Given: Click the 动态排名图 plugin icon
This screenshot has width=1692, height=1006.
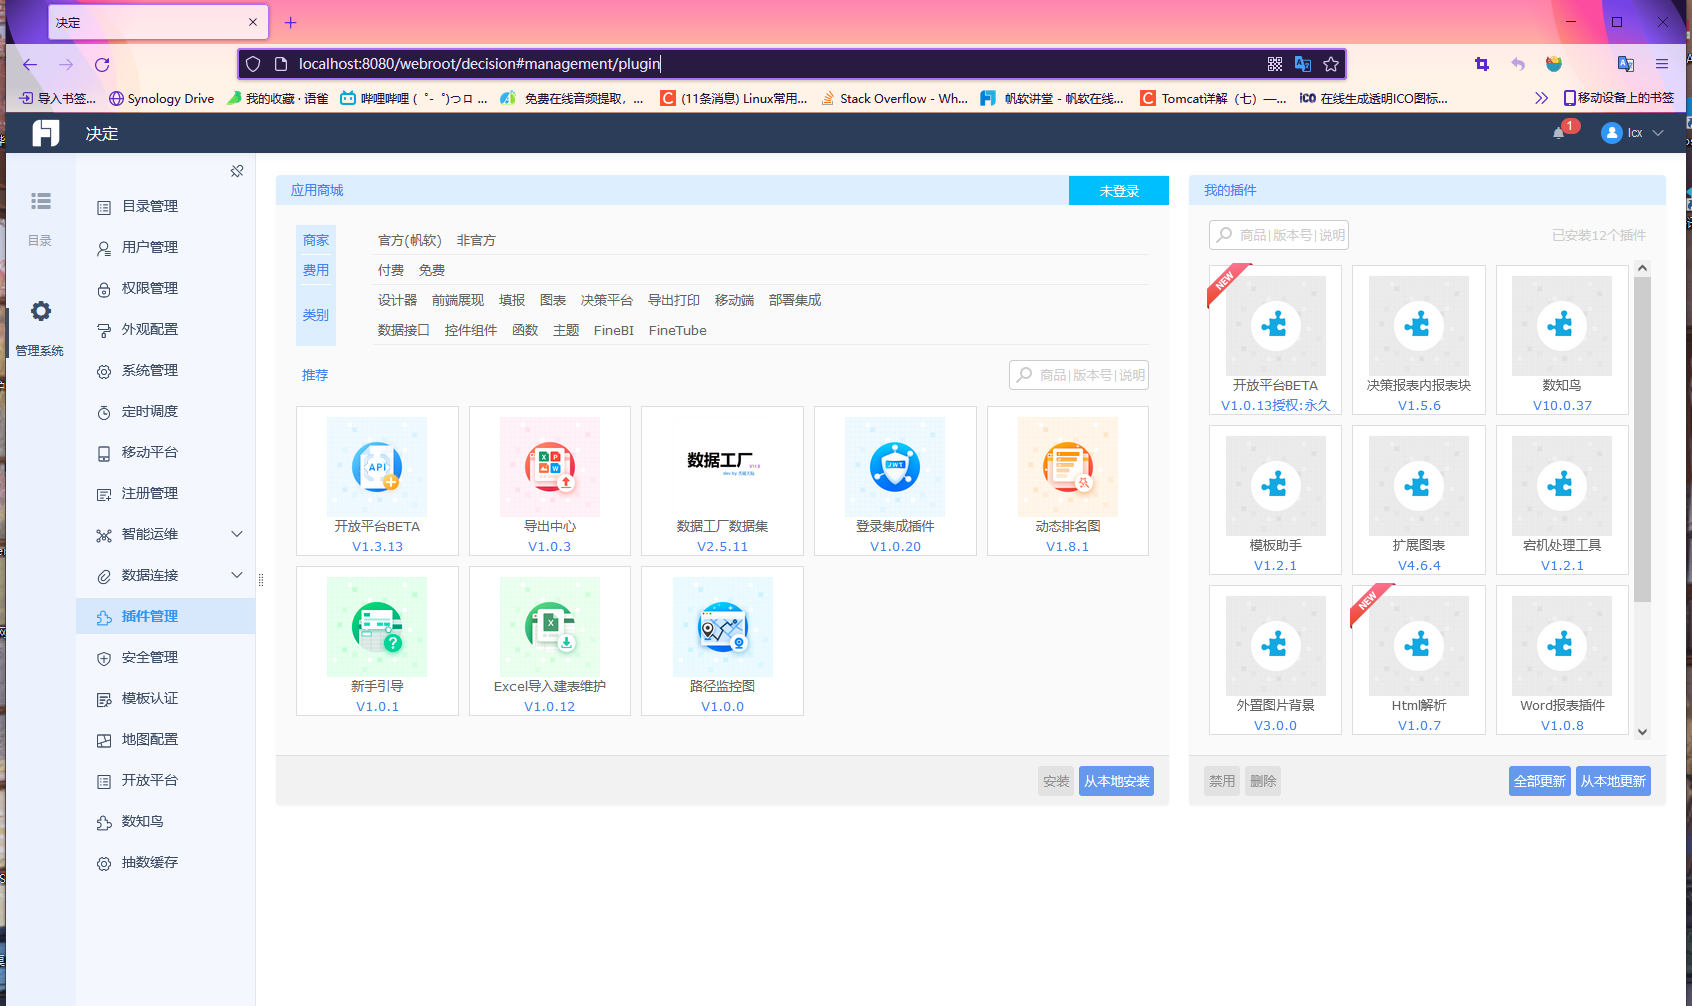Looking at the screenshot, I should click(1068, 467).
